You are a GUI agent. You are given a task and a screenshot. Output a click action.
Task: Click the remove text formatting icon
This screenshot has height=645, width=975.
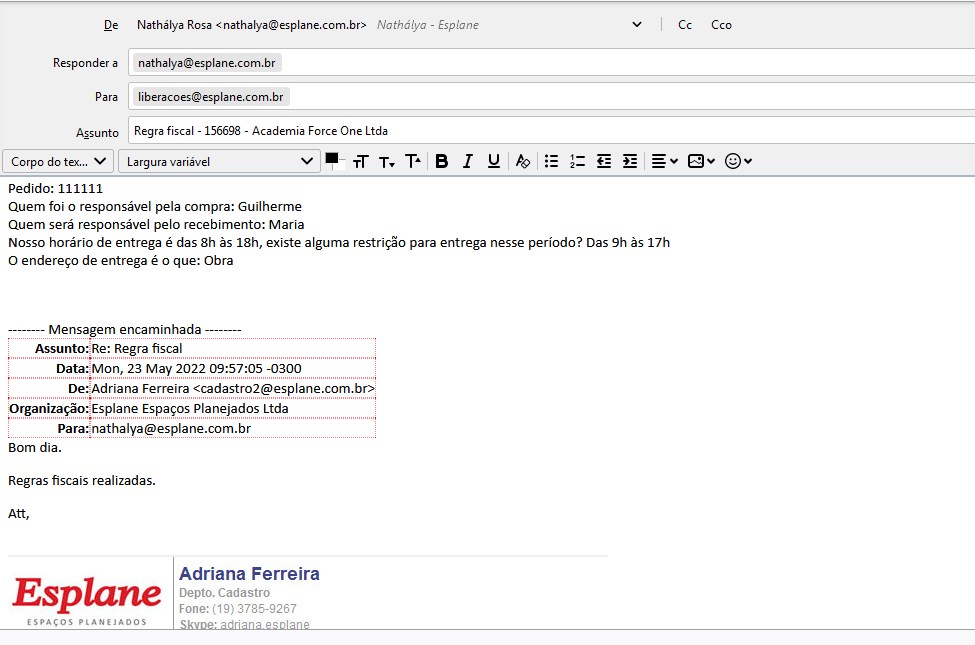[522, 161]
